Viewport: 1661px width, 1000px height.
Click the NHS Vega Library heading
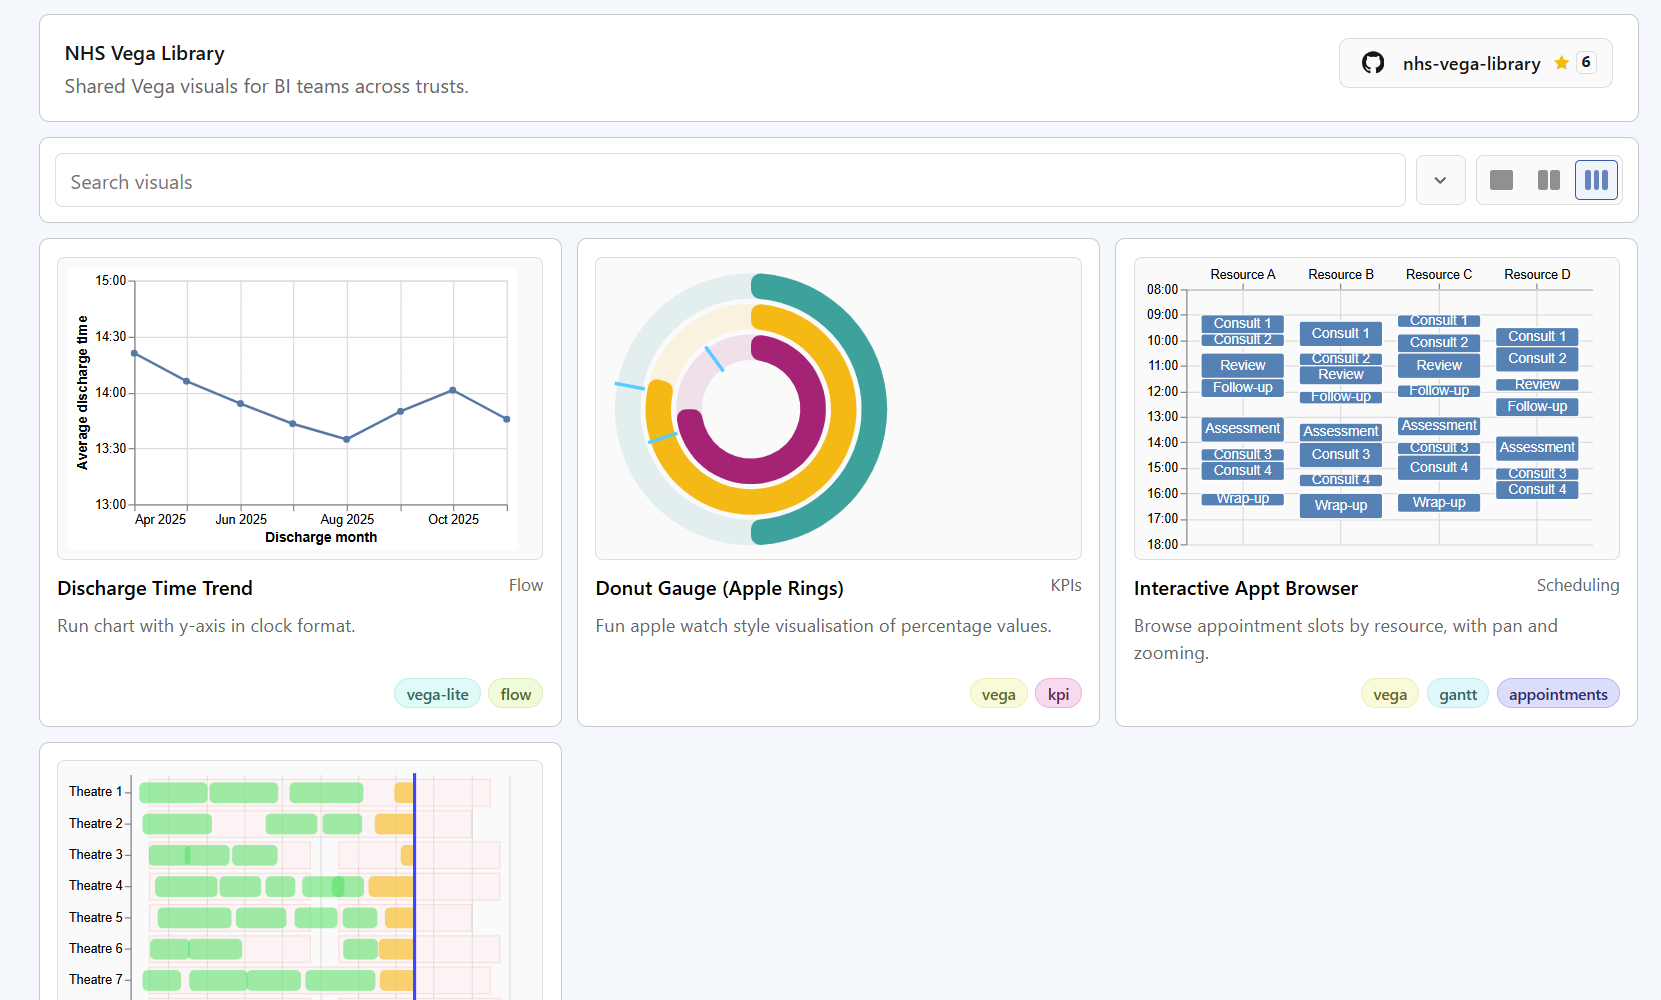(145, 53)
